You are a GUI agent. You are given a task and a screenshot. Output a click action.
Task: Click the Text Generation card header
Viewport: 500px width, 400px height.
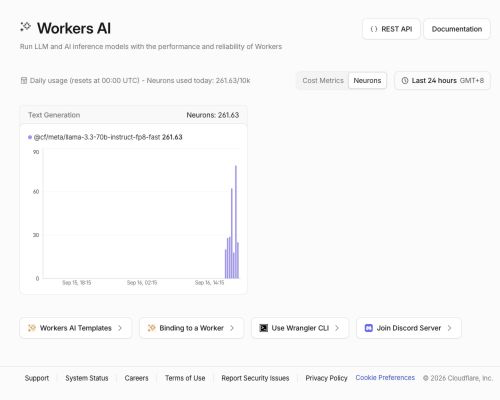(133, 115)
